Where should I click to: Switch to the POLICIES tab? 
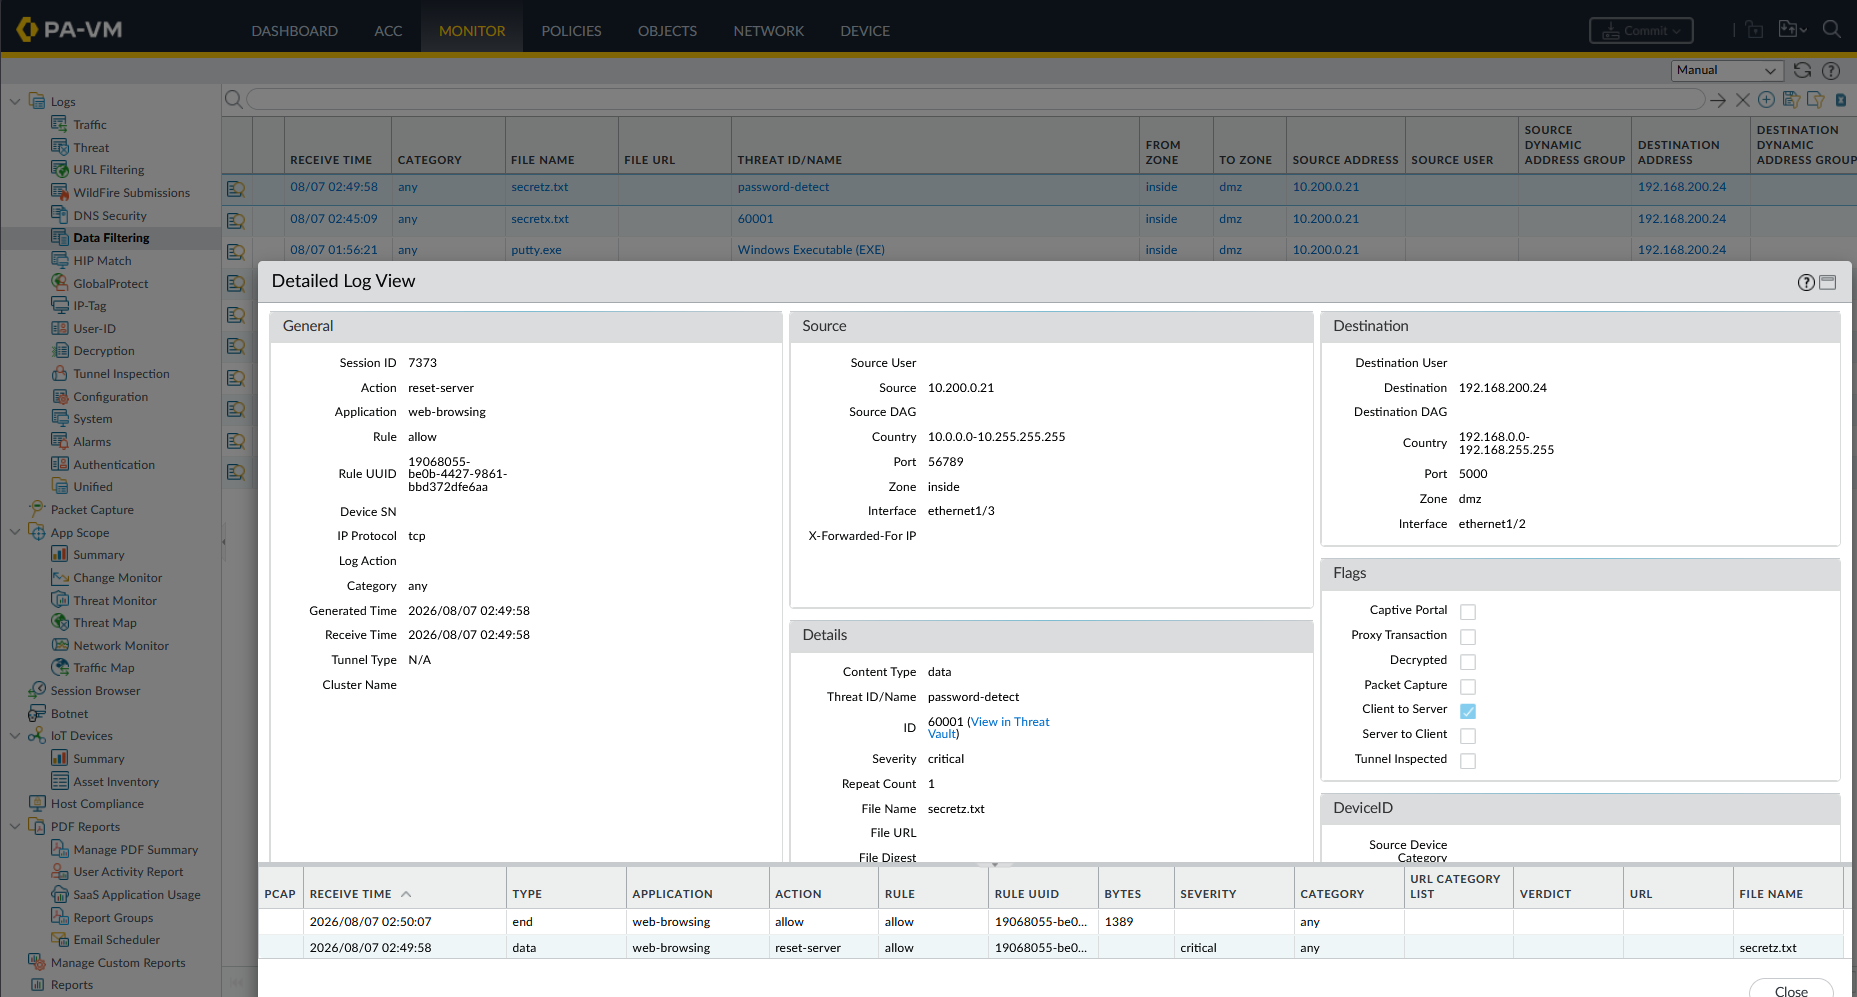tap(571, 31)
